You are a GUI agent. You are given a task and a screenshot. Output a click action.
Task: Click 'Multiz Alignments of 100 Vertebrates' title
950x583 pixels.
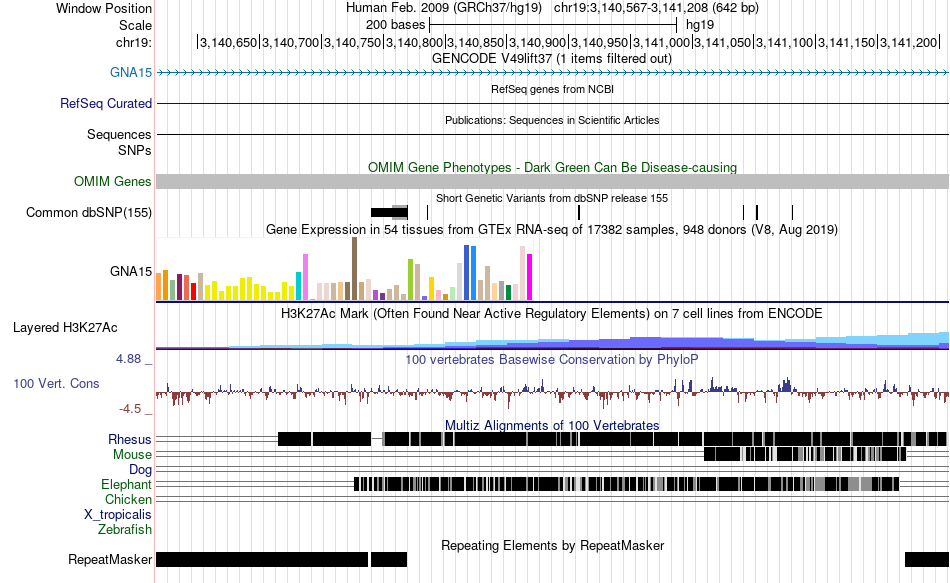click(552, 425)
